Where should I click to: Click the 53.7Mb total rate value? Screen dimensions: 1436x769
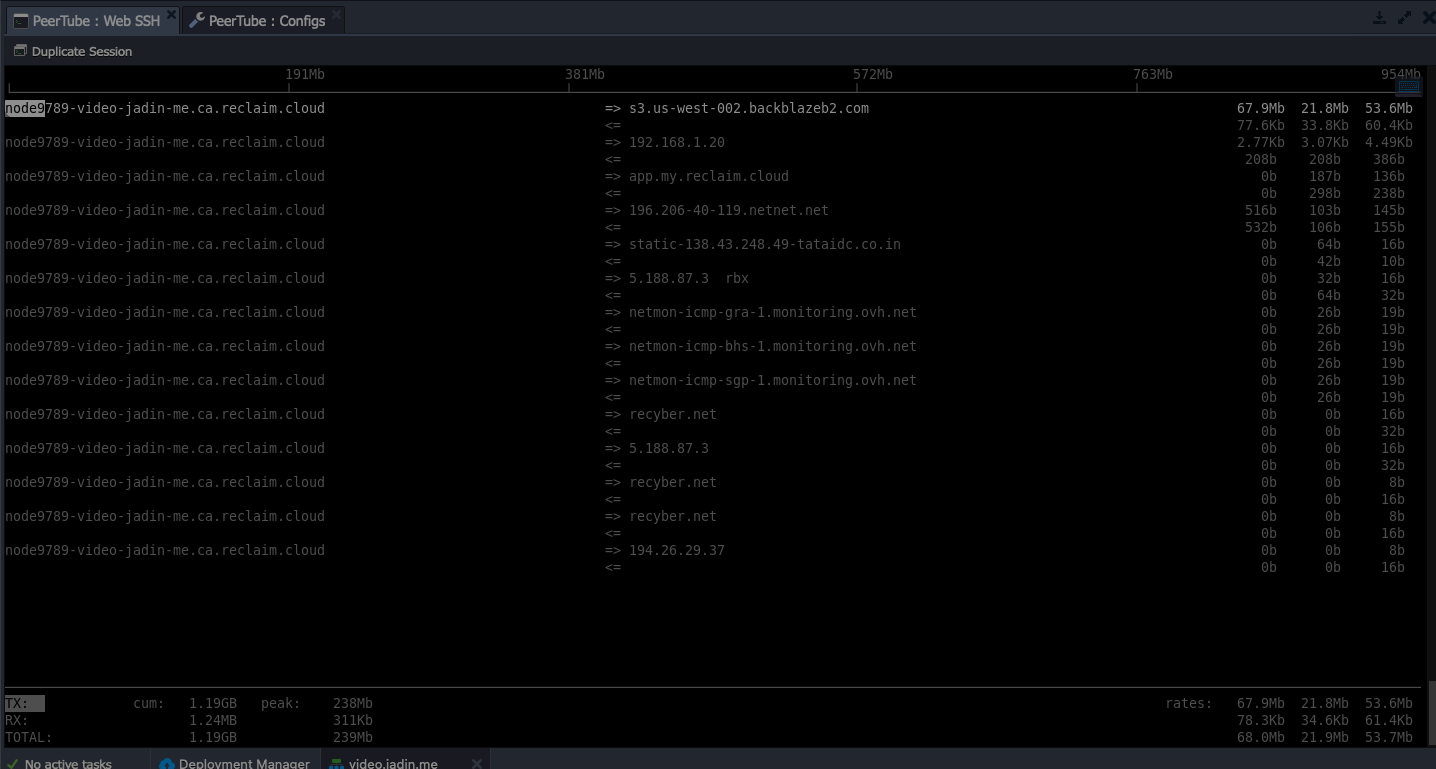(1389, 737)
